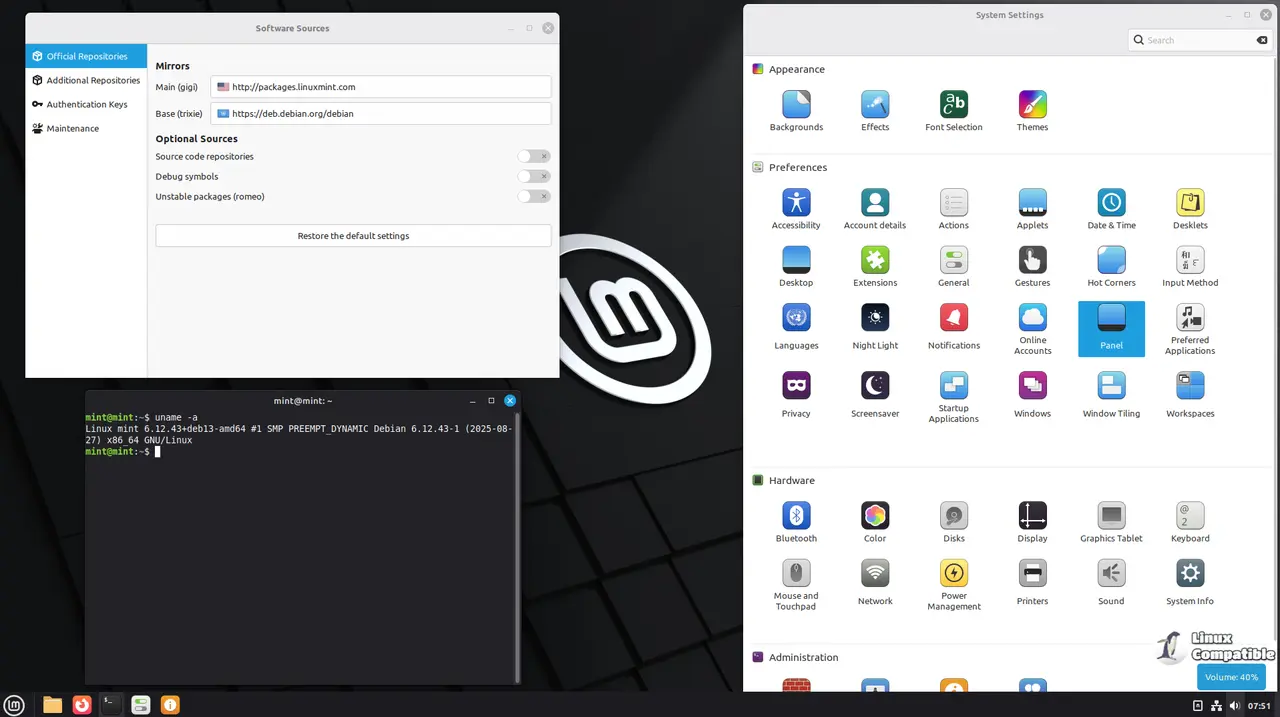Open the Linux Mint start menu
This screenshot has height=717, width=1280.
click(x=15, y=705)
